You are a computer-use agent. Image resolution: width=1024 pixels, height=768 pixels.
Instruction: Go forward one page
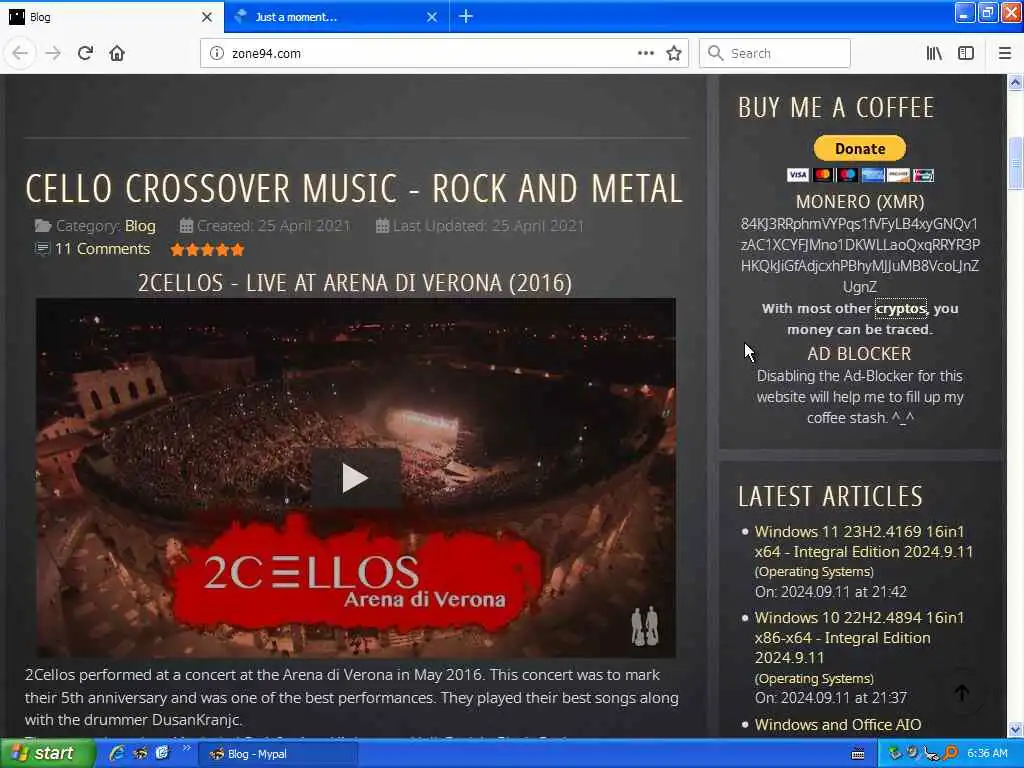point(53,53)
